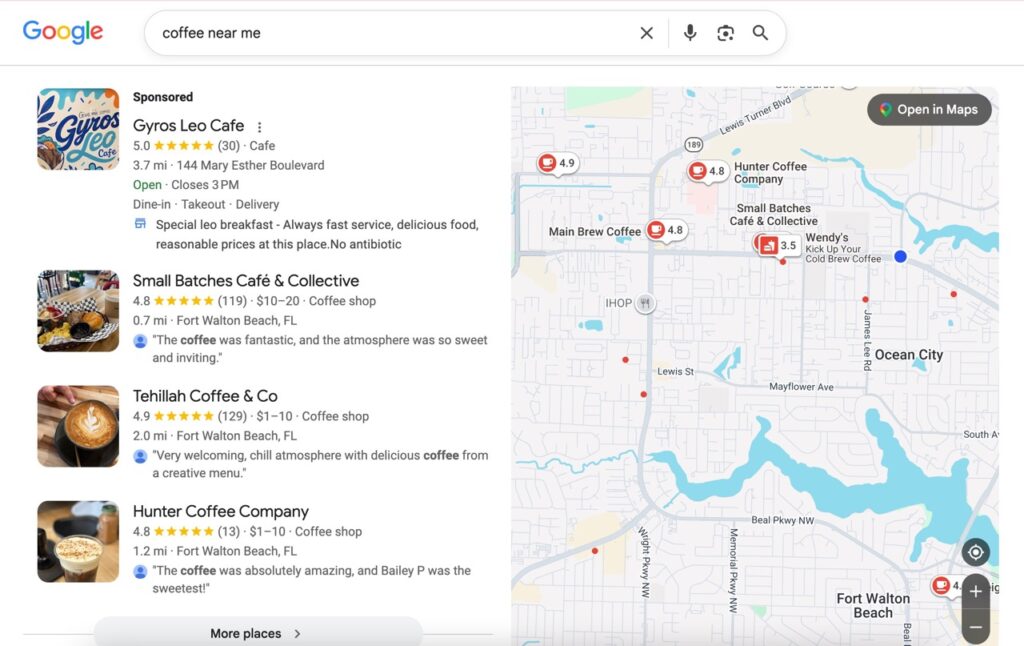Viewport: 1024px width, 646px height.
Task: Click Gyros Leo Cafe 5.0 star rating
Action: coord(186,146)
